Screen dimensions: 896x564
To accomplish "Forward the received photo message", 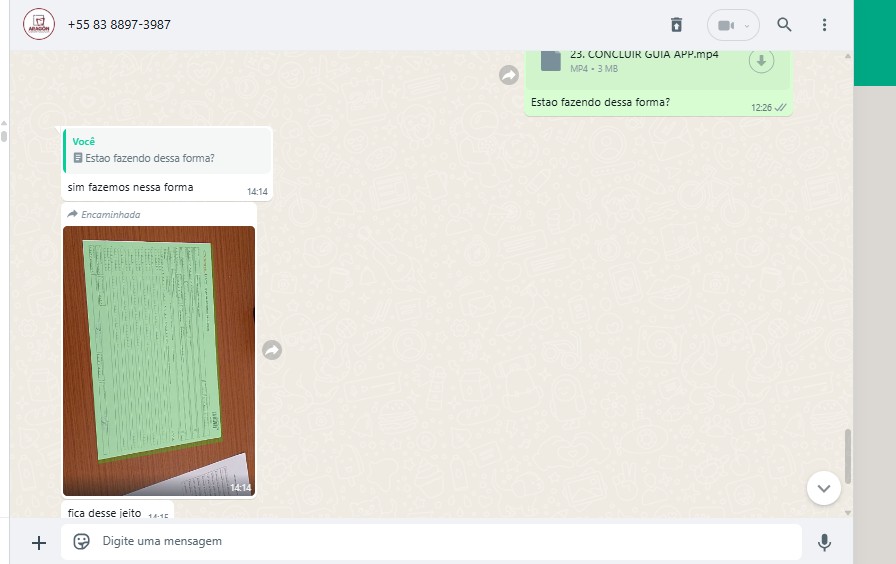I will coord(272,350).
